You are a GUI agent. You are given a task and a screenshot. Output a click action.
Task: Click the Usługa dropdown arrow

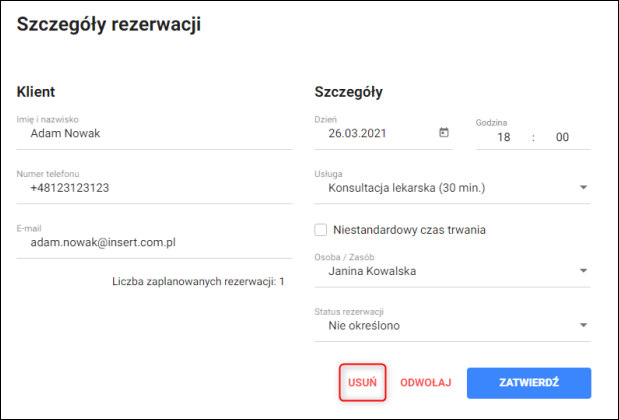coord(583,186)
